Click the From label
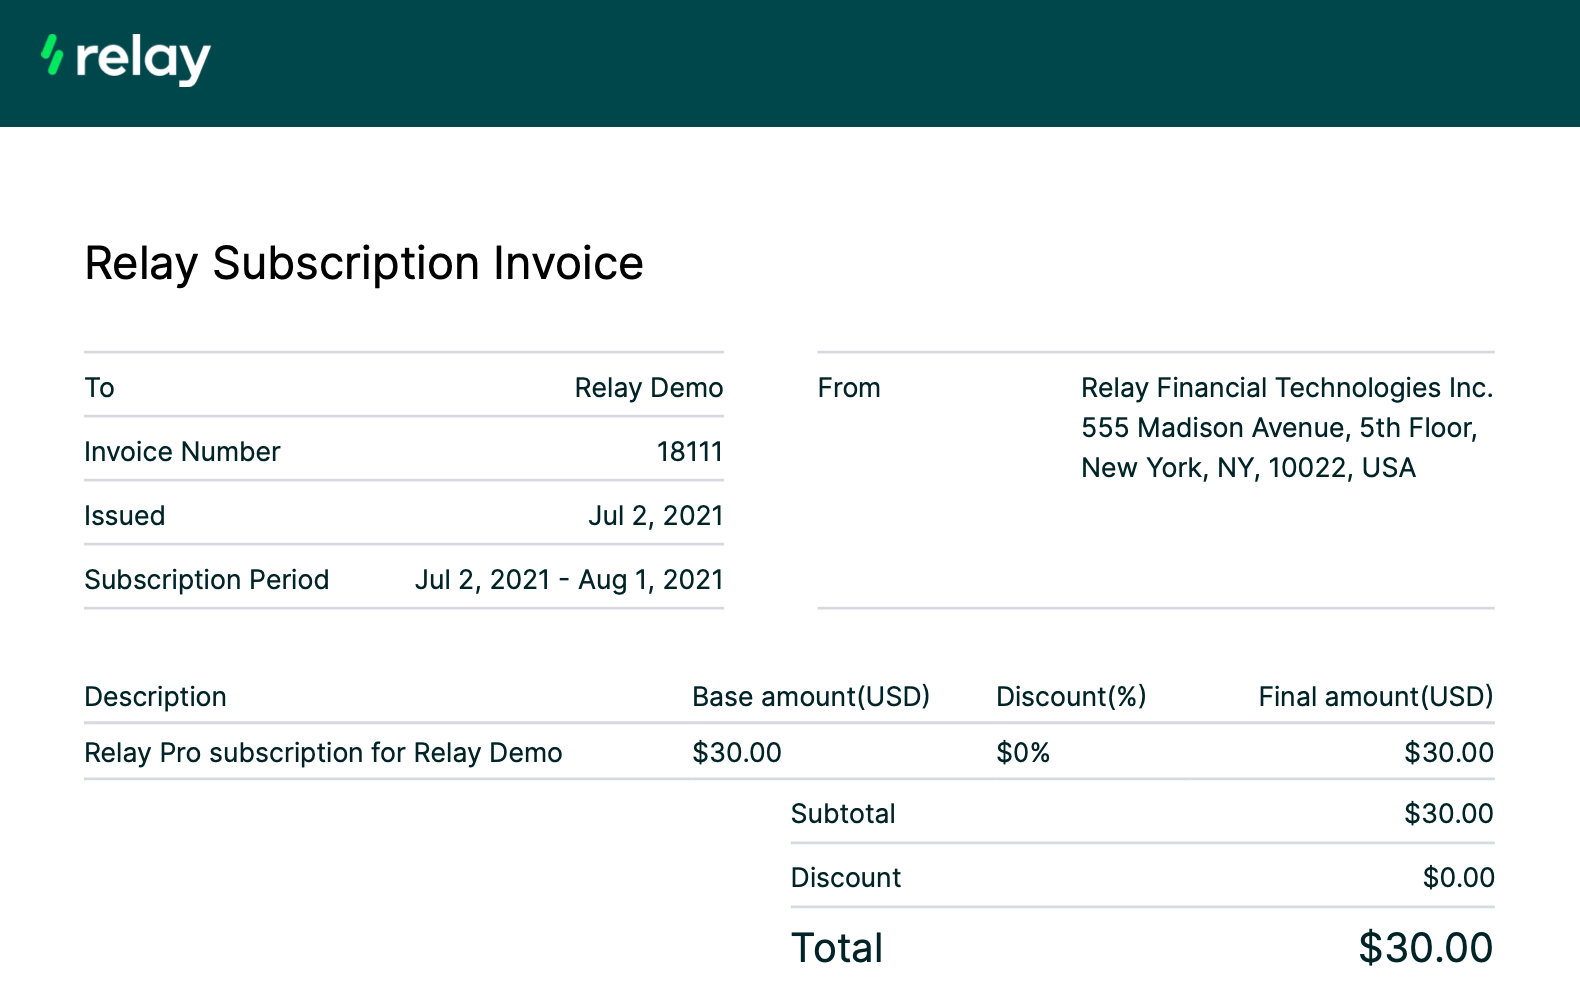The width and height of the screenshot is (1580, 1002). point(848,388)
